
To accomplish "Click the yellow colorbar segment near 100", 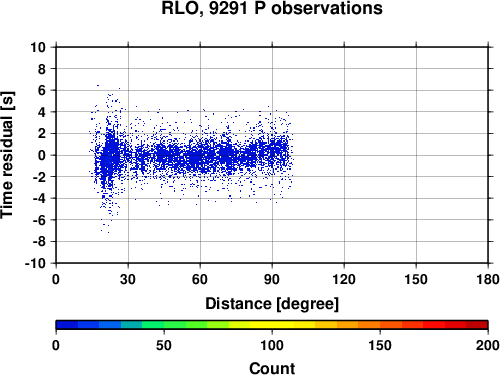I will click(272, 325).
